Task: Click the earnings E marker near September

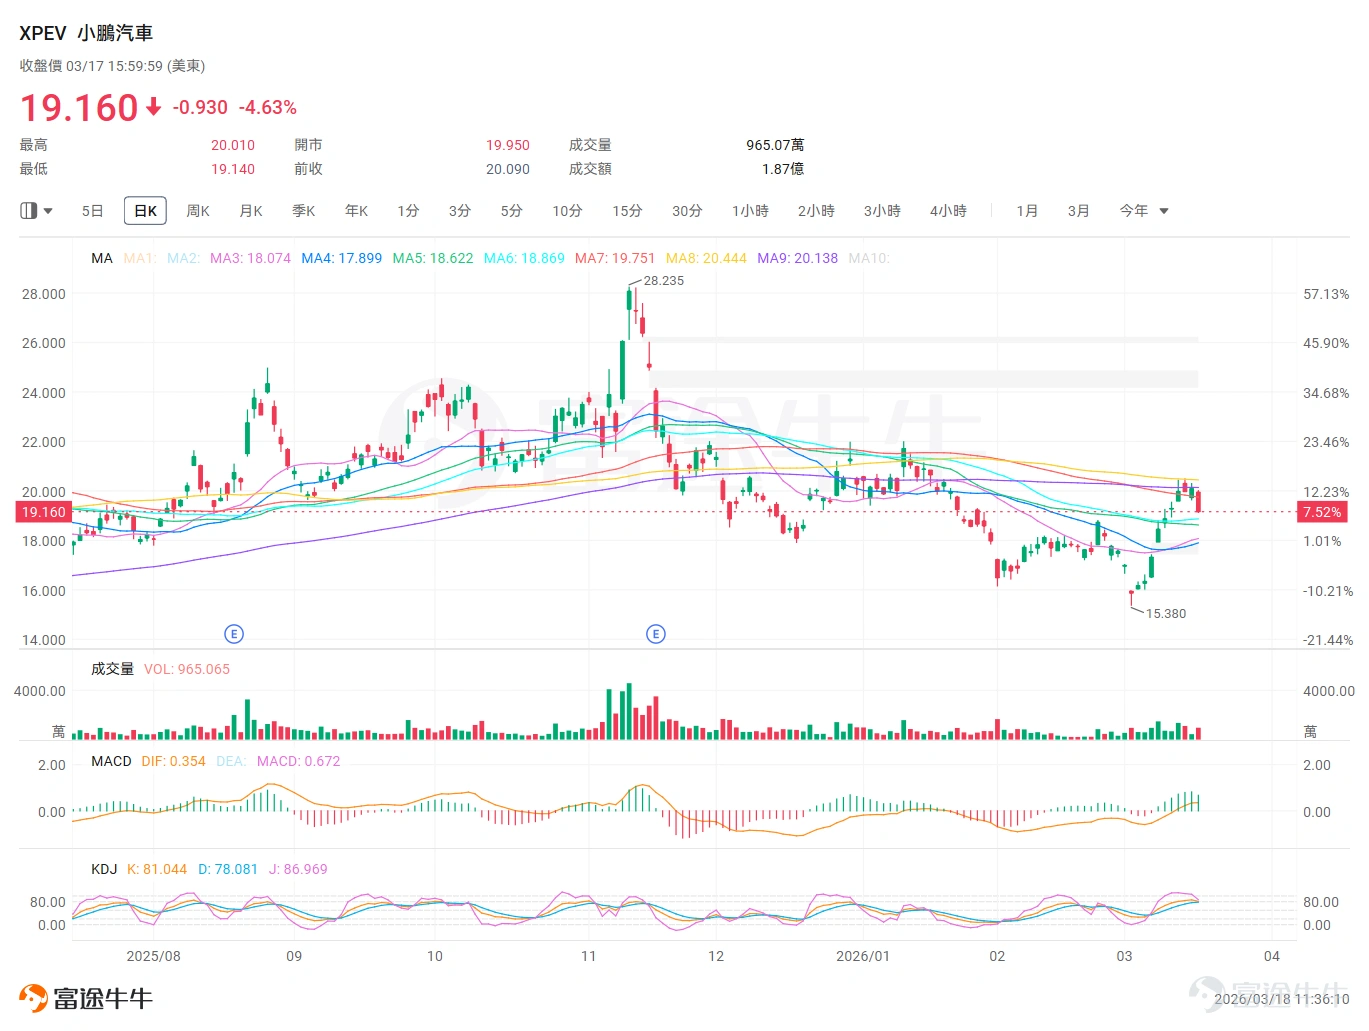Action: point(233,634)
